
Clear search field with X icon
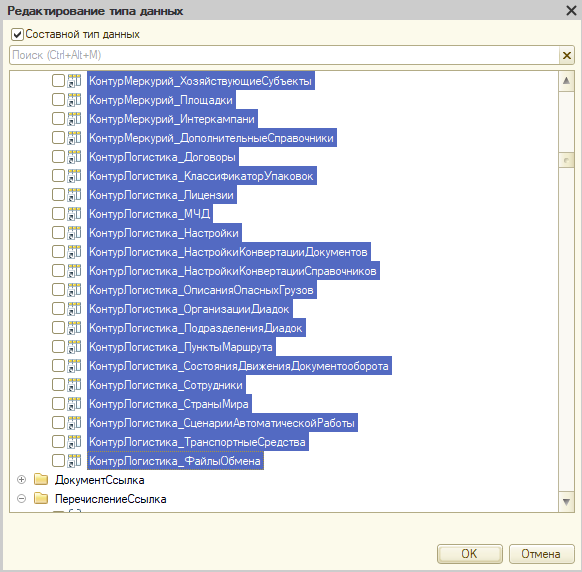[567, 55]
